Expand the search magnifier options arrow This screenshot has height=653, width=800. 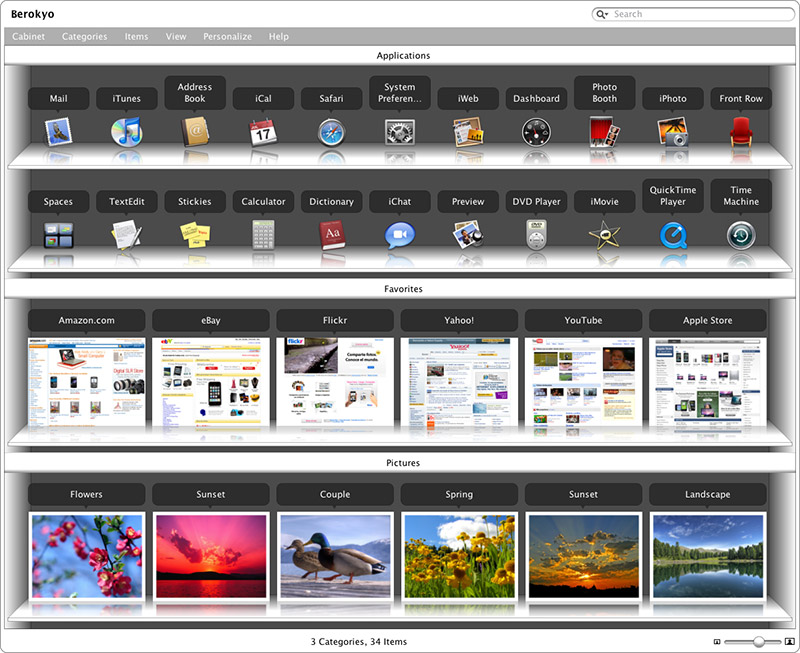(603, 14)
